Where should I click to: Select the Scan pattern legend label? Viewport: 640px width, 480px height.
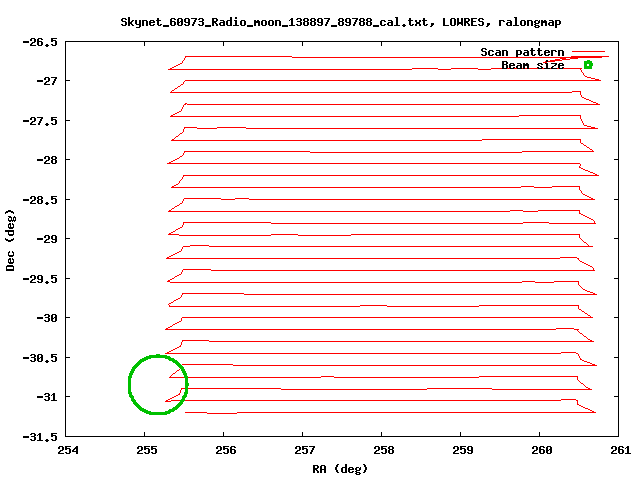(521, 52)
